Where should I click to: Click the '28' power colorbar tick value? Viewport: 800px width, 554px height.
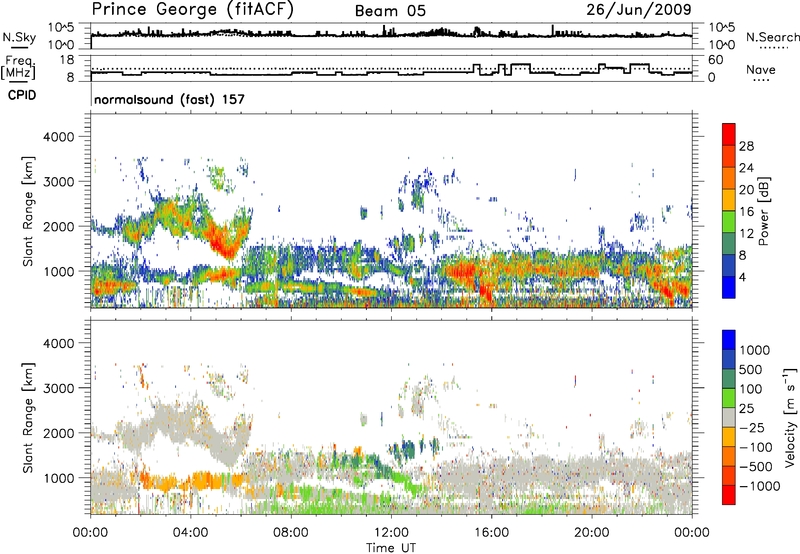[746, 146]
